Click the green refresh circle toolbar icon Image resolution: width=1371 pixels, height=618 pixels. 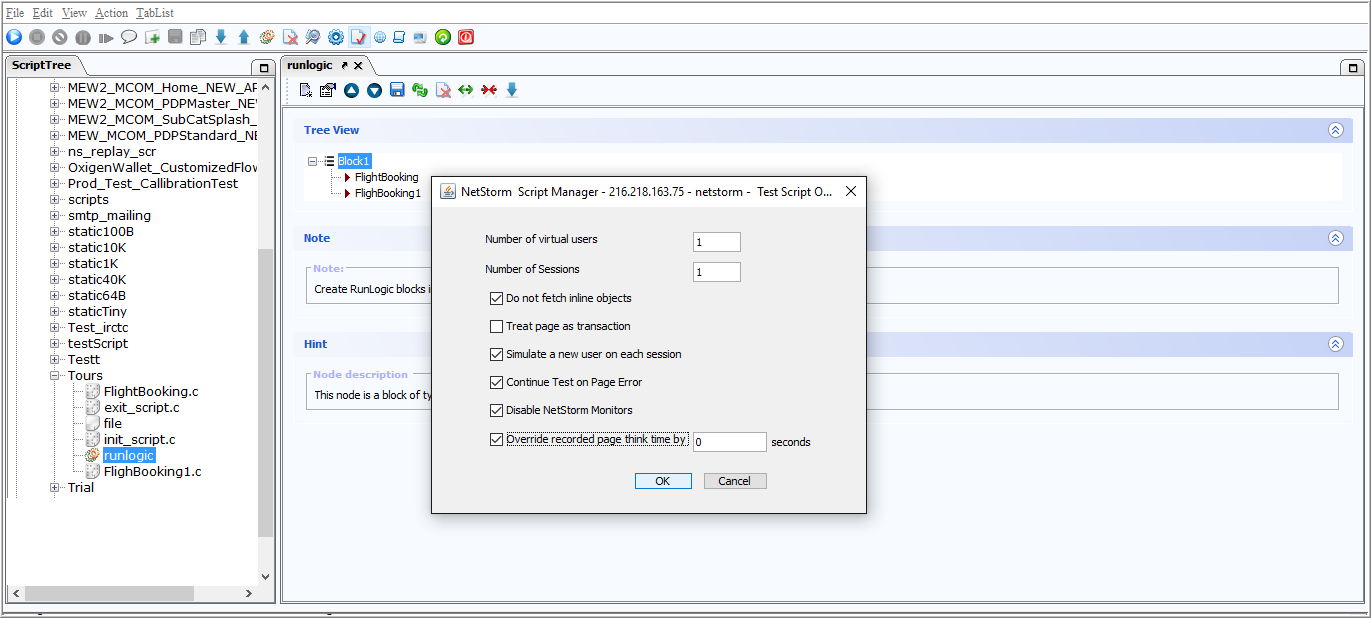pos(443,37)
